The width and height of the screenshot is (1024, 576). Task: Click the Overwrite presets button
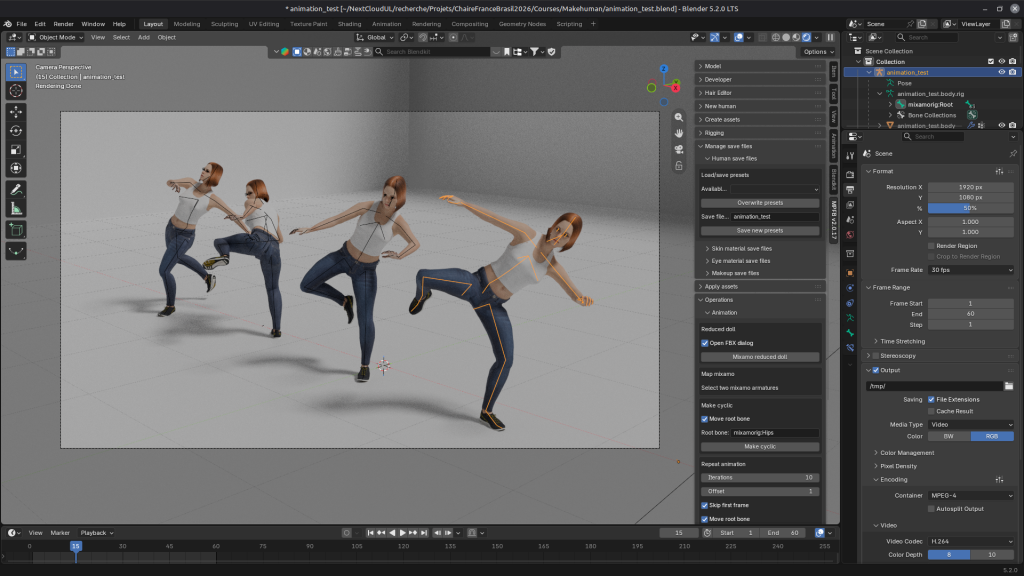(x=760, y=202)
